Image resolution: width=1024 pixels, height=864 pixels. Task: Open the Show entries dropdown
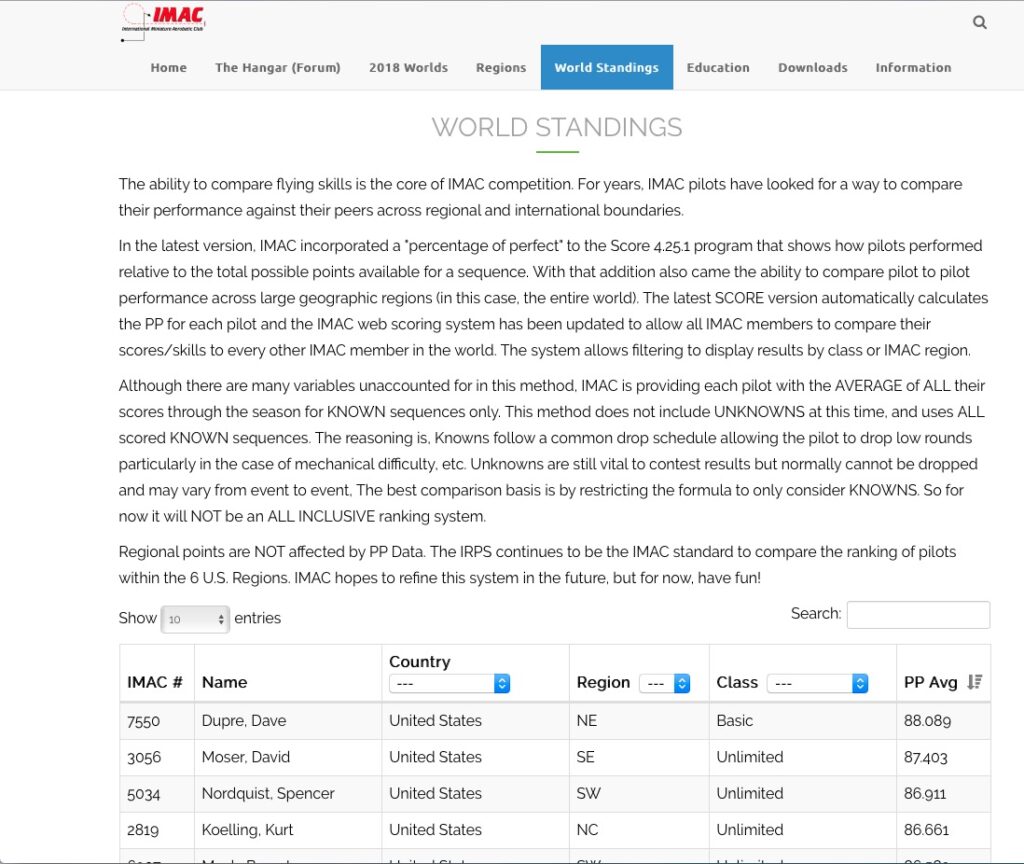pyautogui.click(x=195, y=619)
